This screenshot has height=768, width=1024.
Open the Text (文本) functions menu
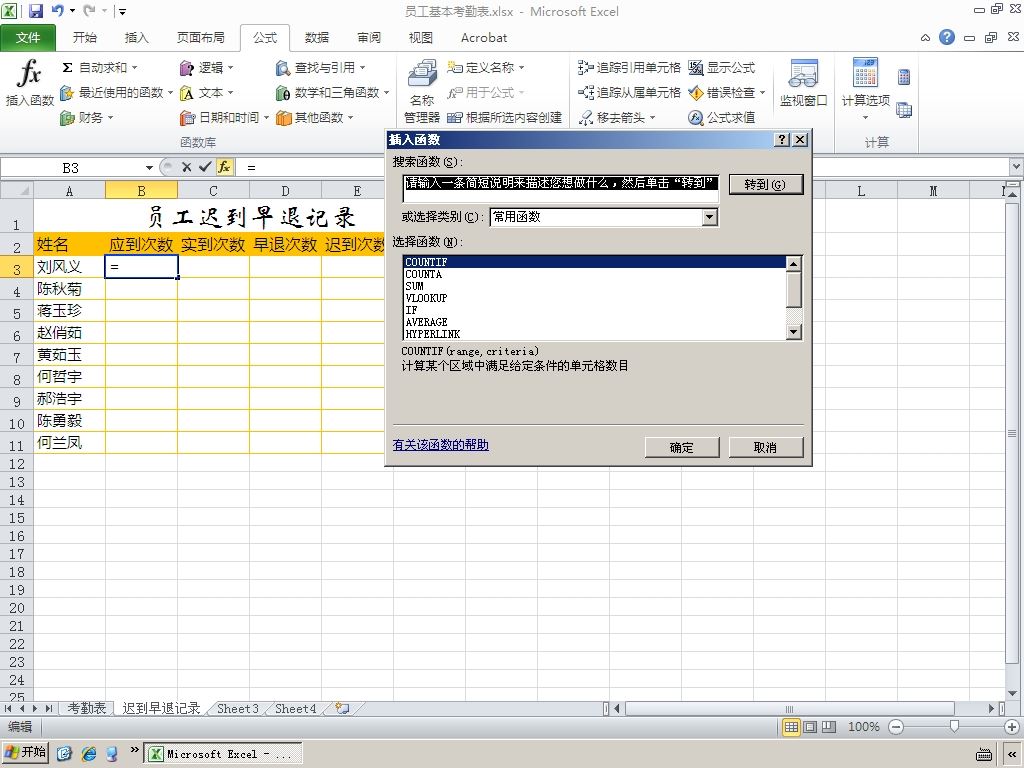[x=206, y=93]
